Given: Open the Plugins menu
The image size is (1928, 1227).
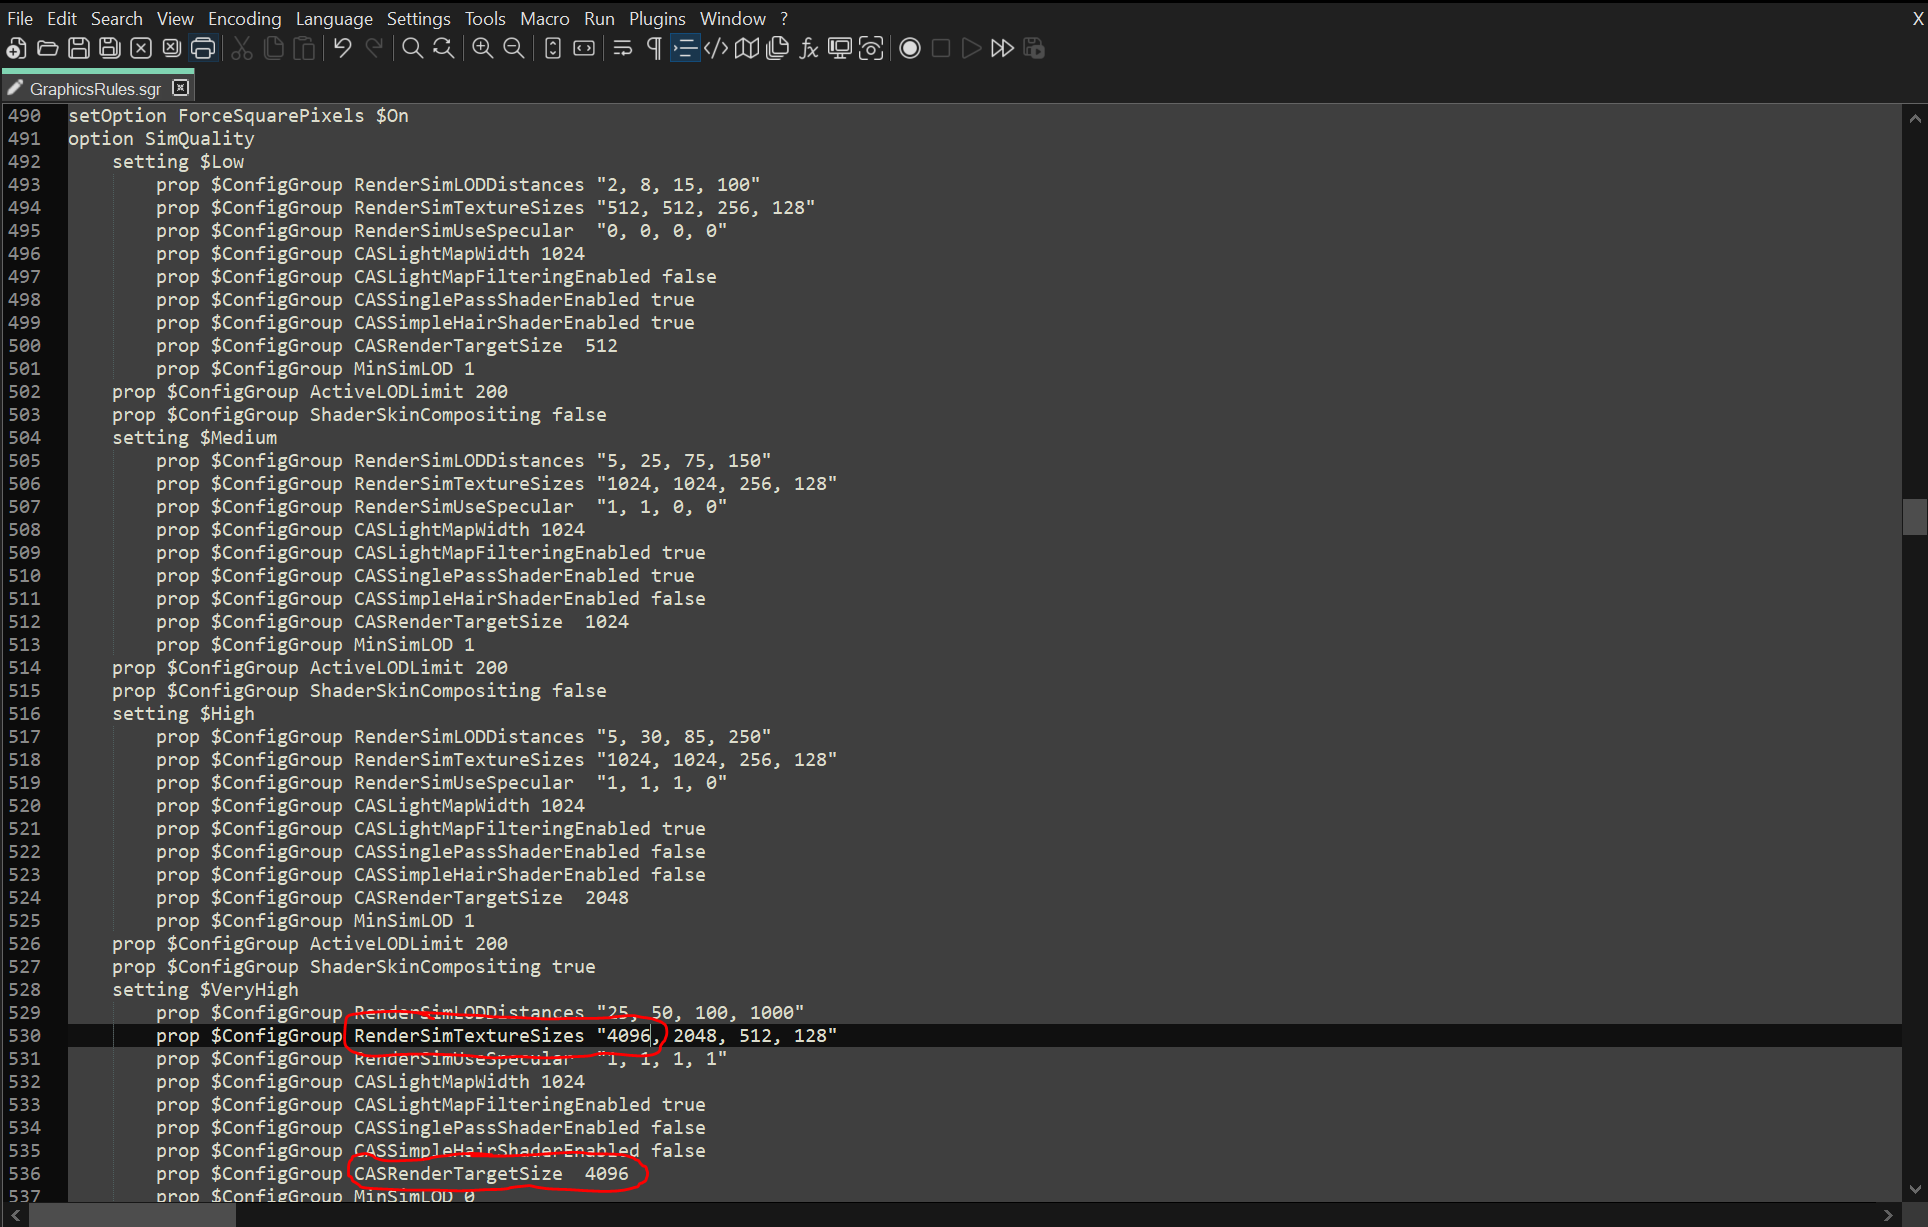Looking at the screenshot, I should coord(656,18).
